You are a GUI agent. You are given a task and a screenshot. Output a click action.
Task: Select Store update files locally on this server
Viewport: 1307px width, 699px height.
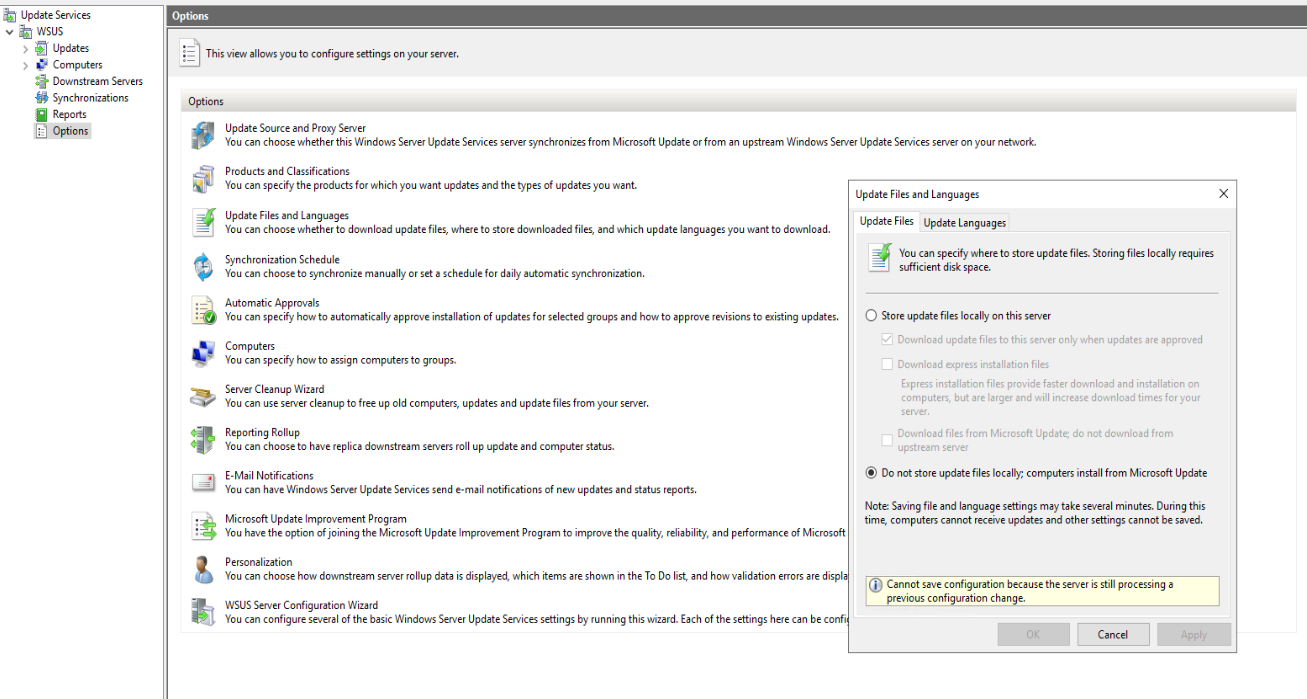coord(871,316)
